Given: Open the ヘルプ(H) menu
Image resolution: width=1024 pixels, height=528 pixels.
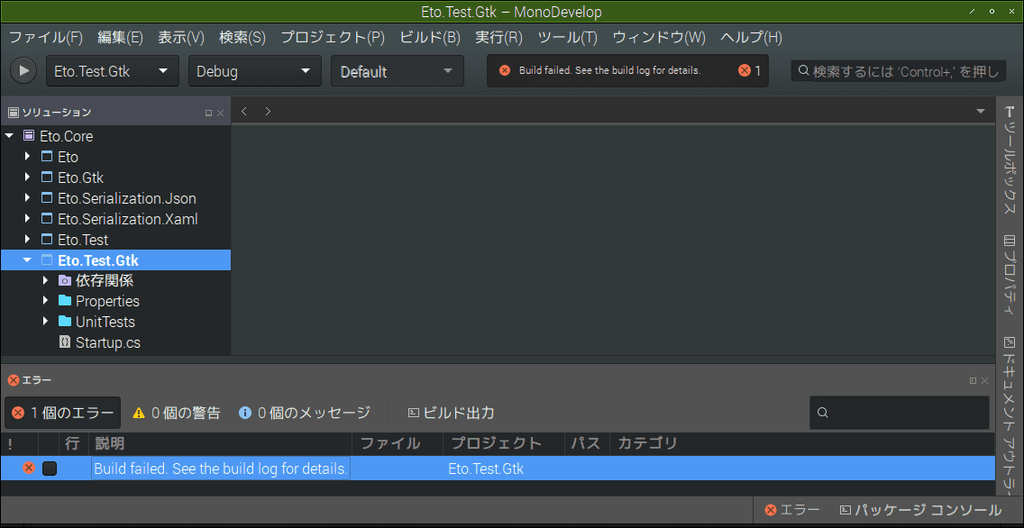Looking at the screenshot, I should point(751,37).
